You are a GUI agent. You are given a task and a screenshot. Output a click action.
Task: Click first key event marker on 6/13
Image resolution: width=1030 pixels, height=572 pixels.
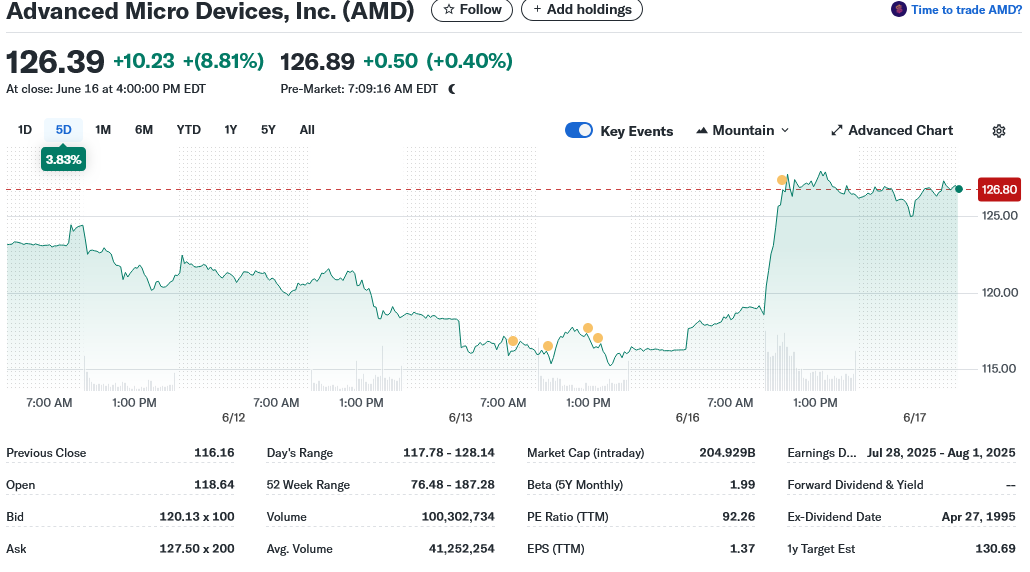point(513,341)
